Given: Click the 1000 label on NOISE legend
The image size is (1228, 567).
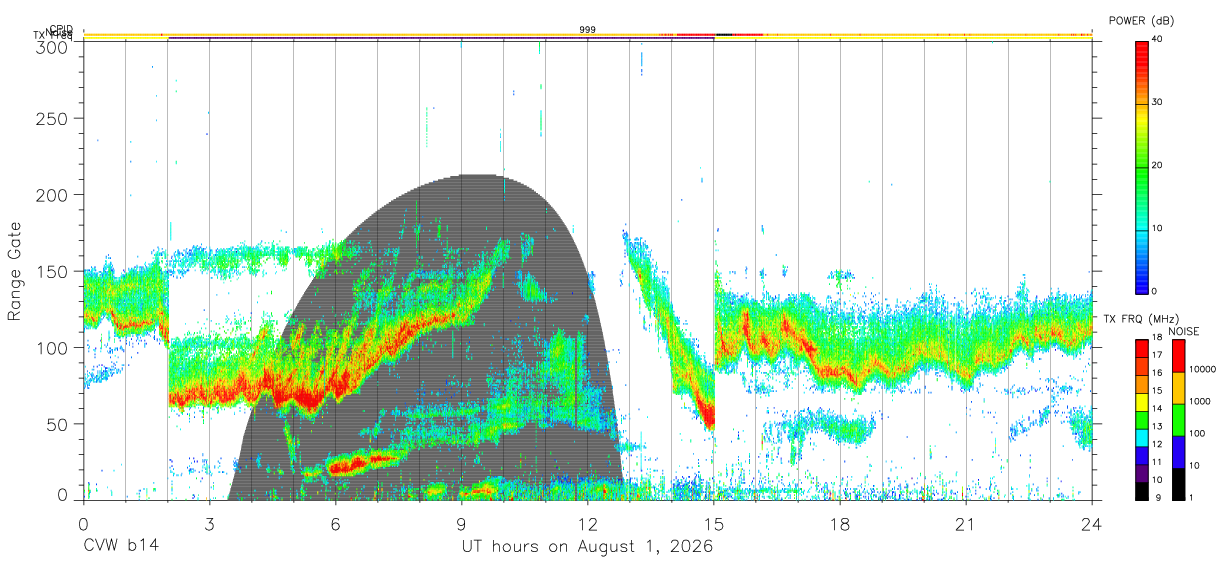Looking at the screenshot, I should 1199,402.
